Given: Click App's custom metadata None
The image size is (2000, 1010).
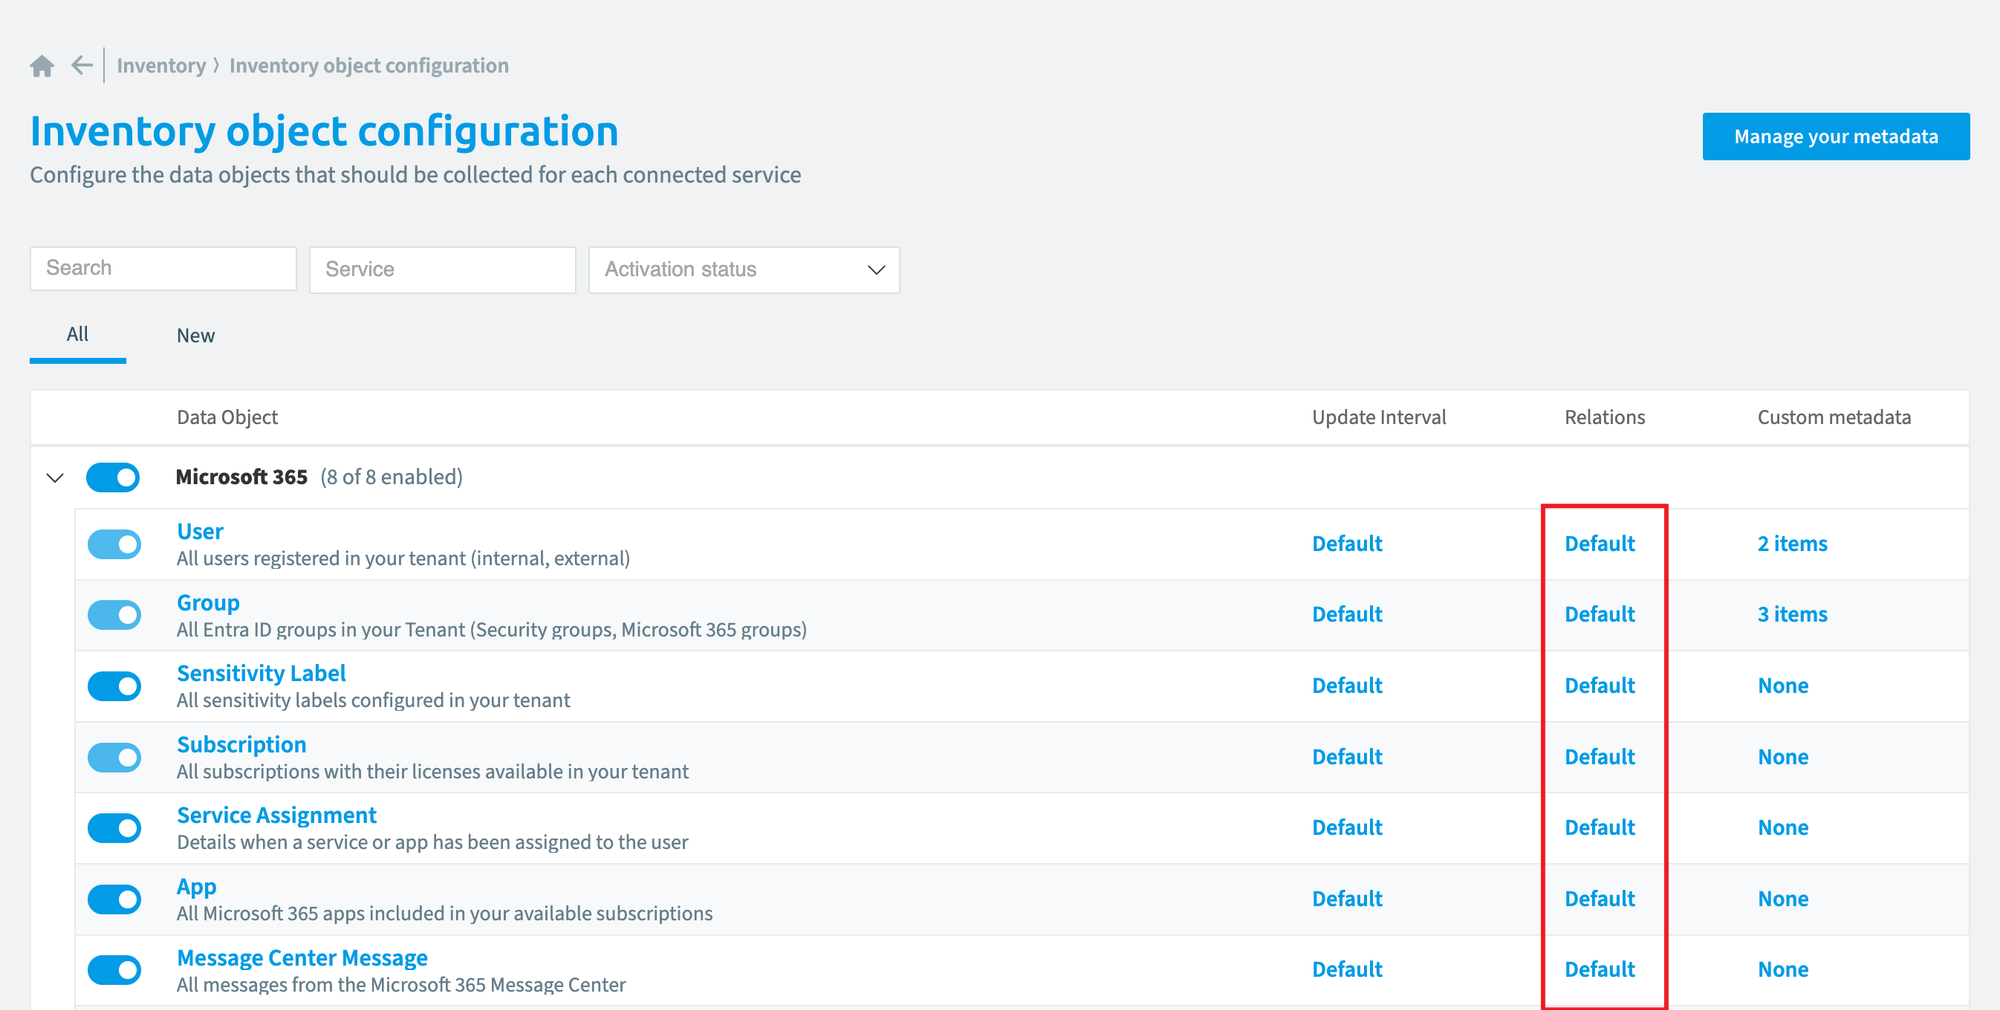Looking at the screenshot, I should coord(1783,899).
